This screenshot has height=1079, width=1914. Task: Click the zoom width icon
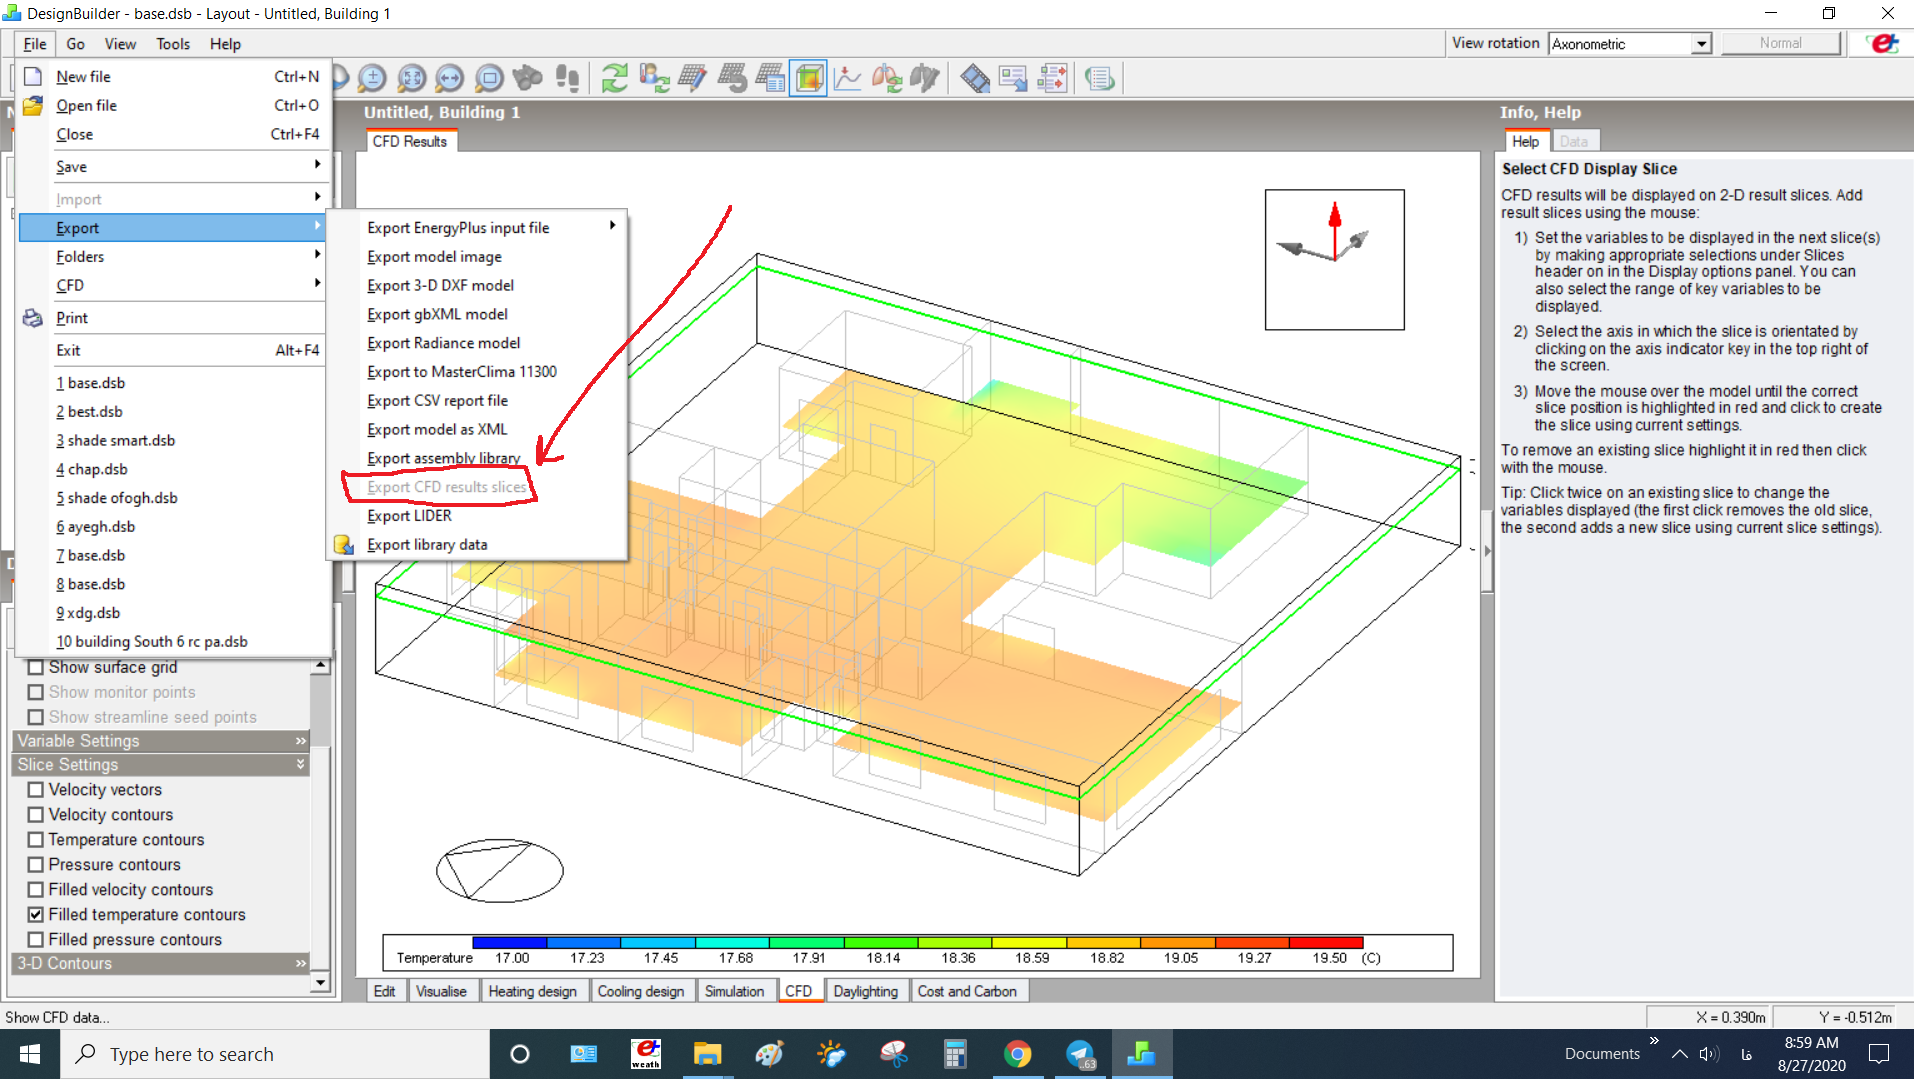coord(450,78)
